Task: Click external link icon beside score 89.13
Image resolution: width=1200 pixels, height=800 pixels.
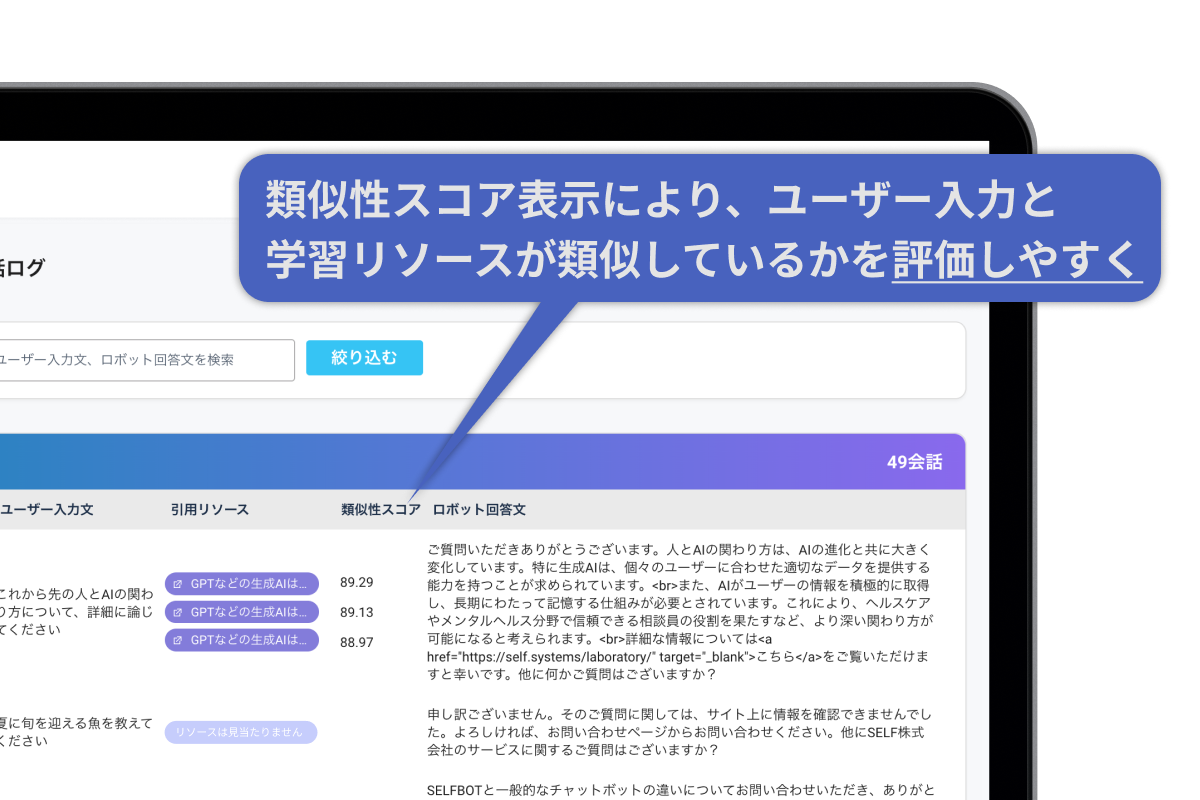Action: pyautogui.click(x=178, y=612)
